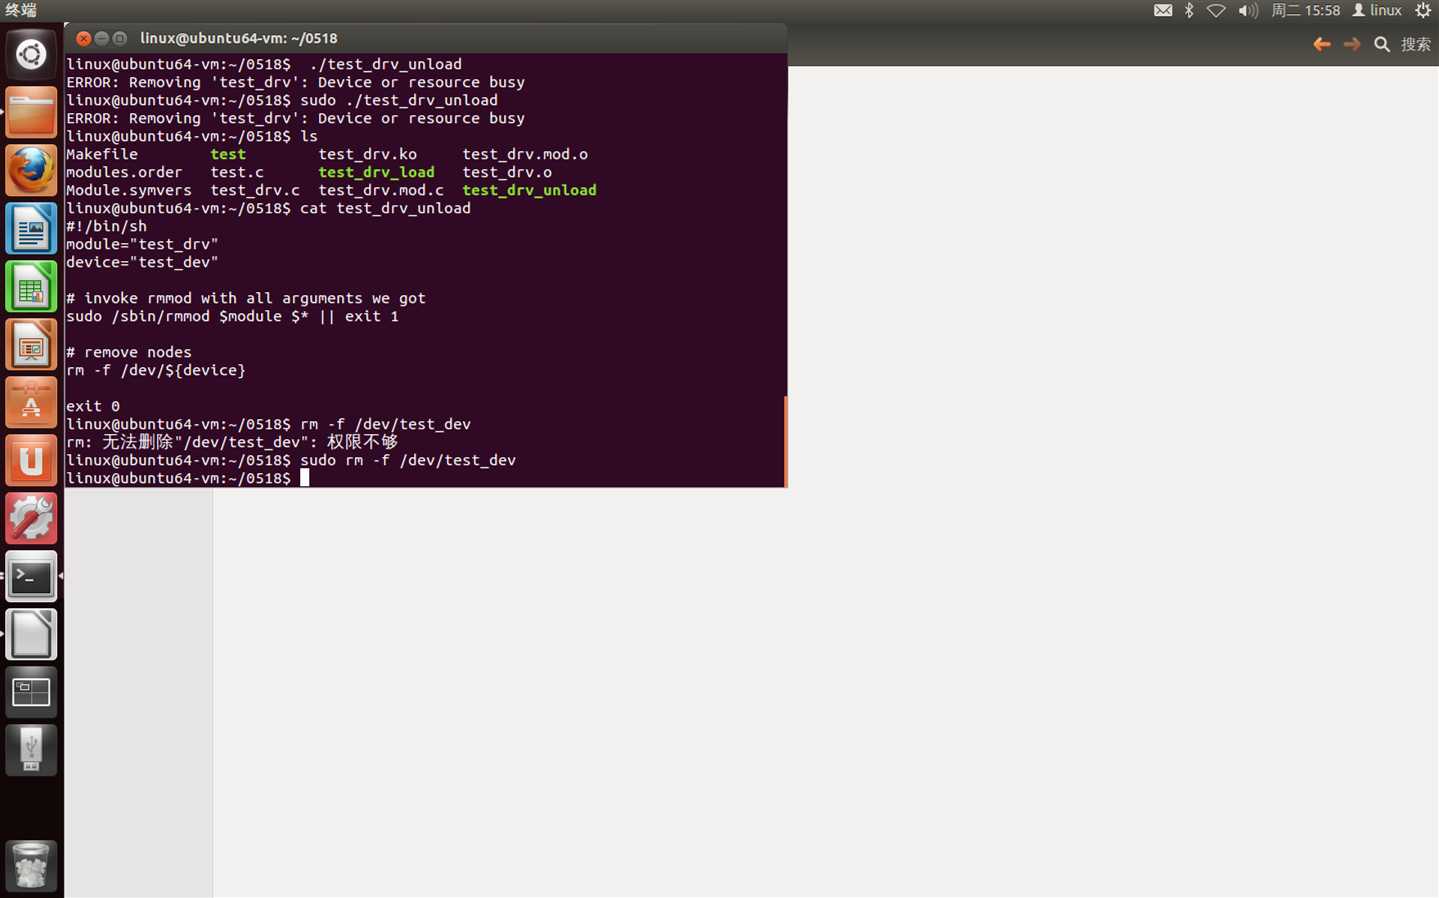Click test_drv_unload in ls output
Screen dimensions: 1439x898
(x=529, y=190)
